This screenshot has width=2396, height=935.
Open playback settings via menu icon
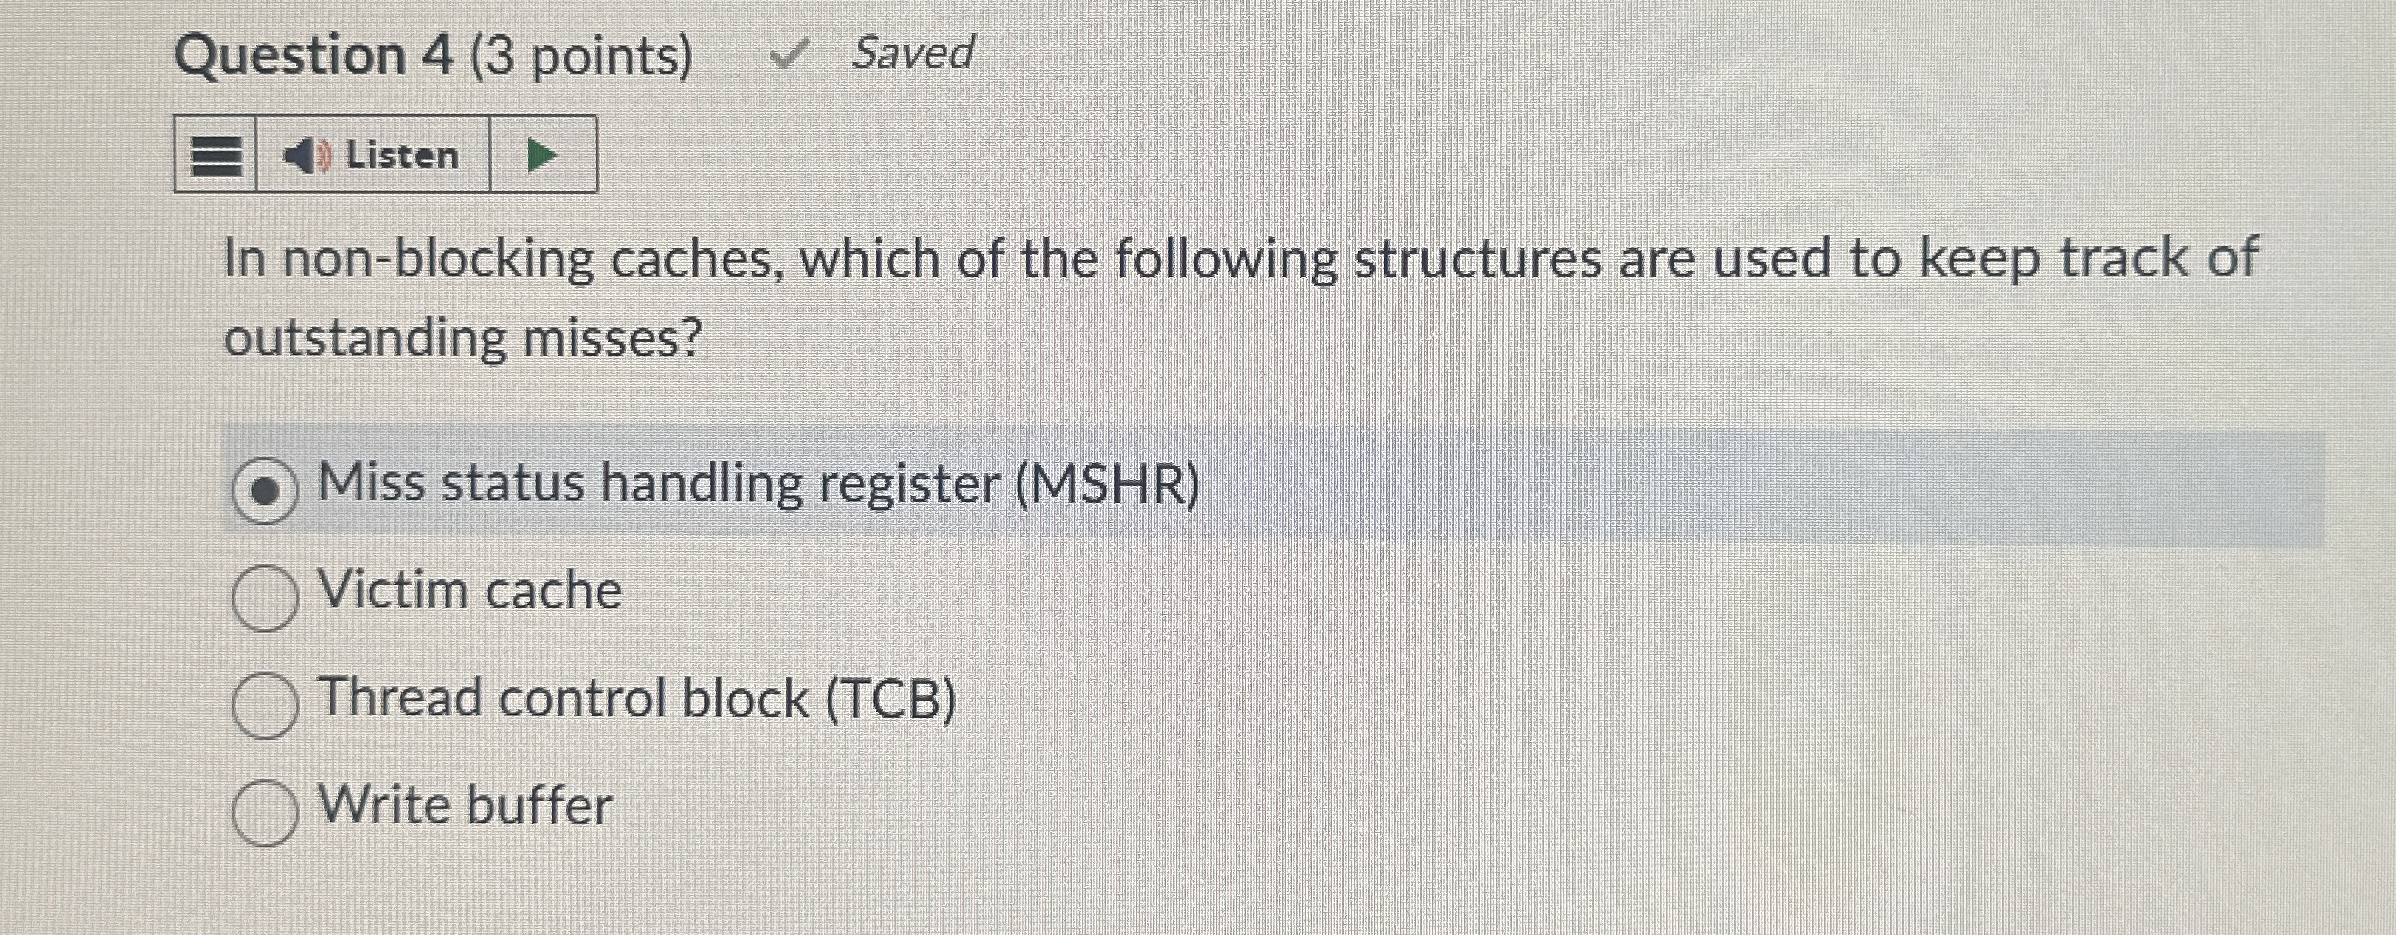(x=215, y=155)
